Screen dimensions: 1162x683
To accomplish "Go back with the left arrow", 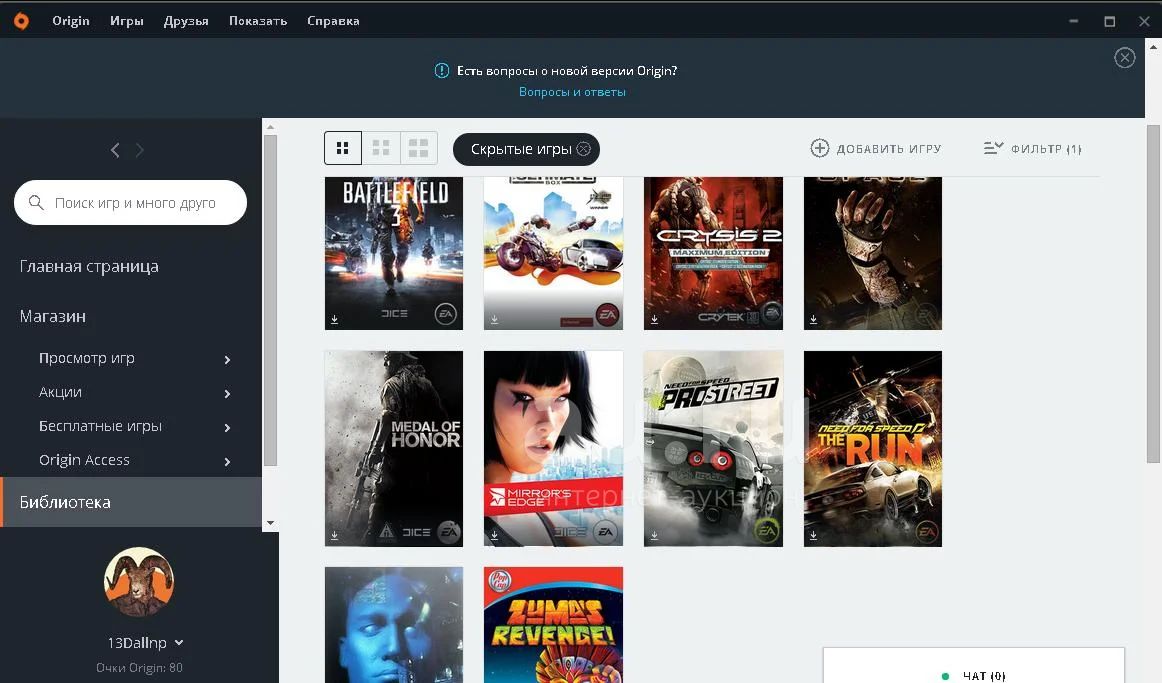I will tap(115, 150).
